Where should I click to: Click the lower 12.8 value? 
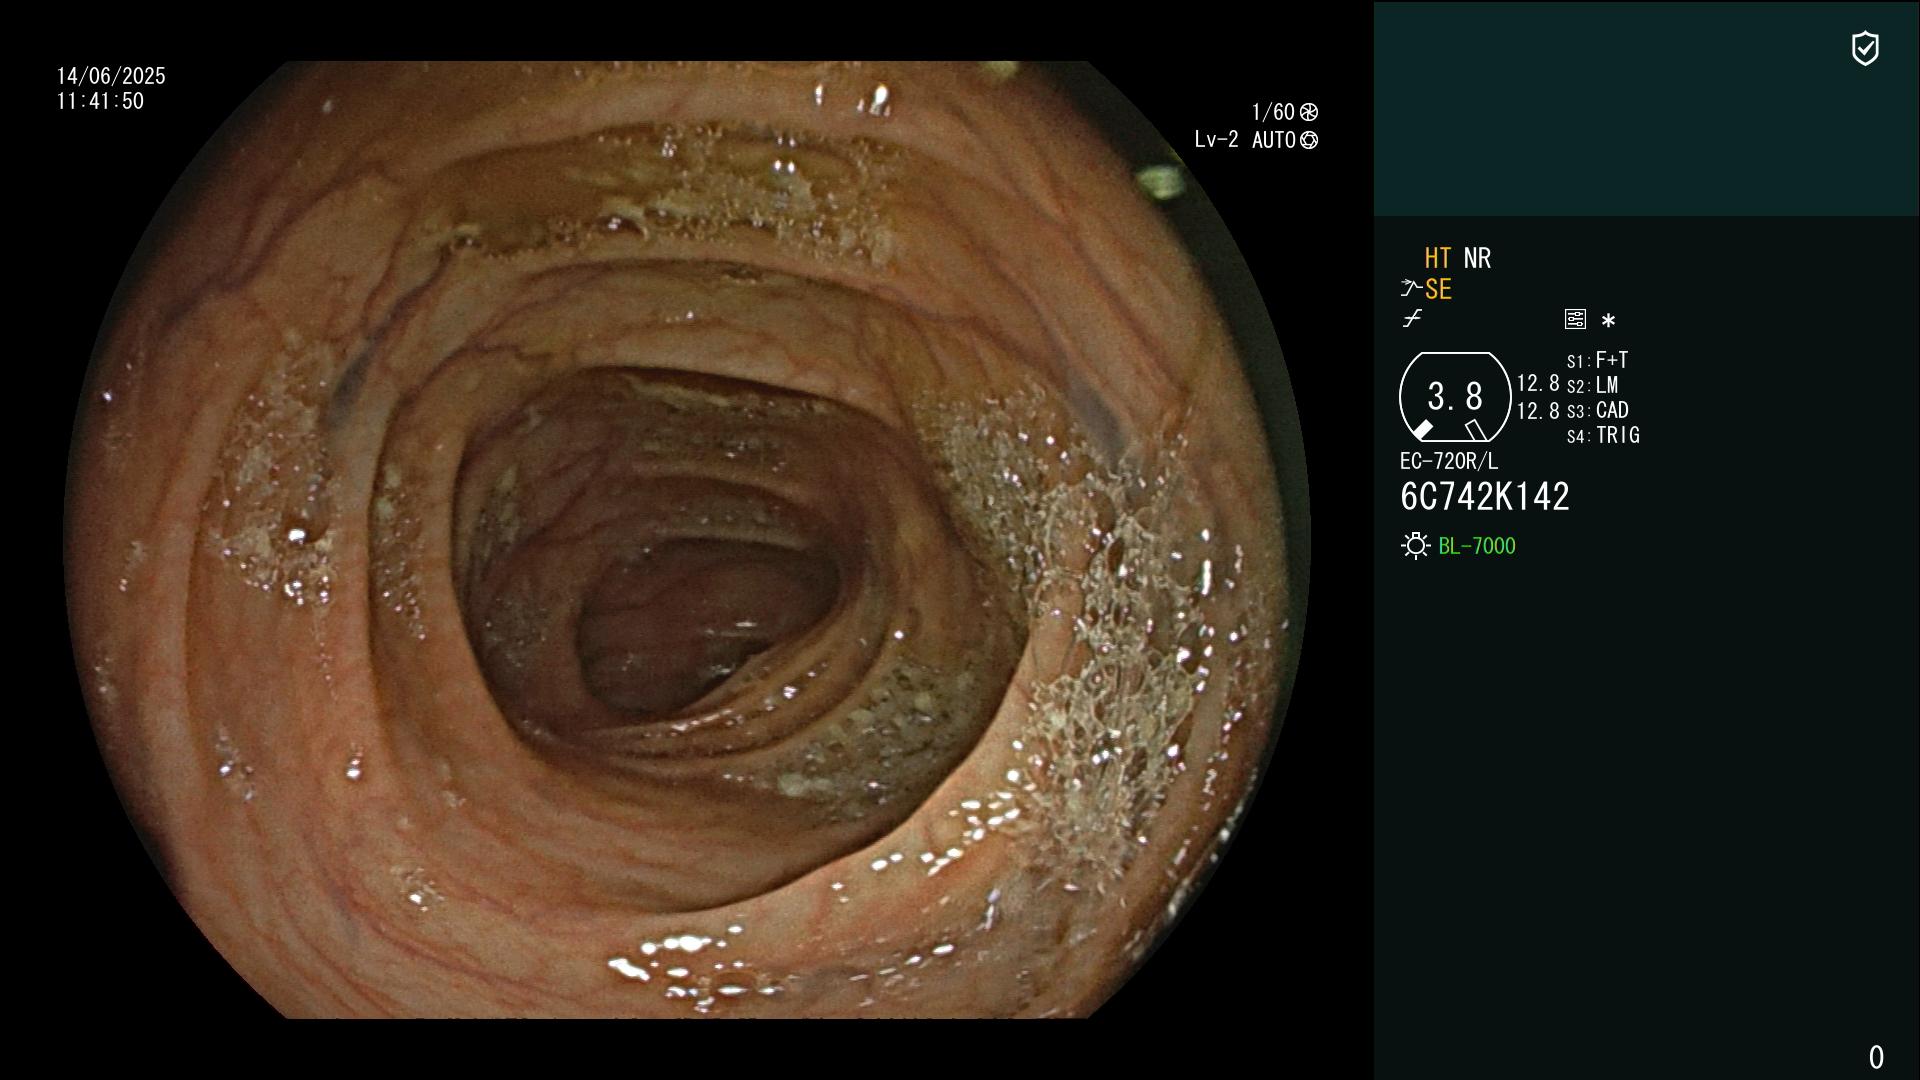click(x=1538, y=411)
